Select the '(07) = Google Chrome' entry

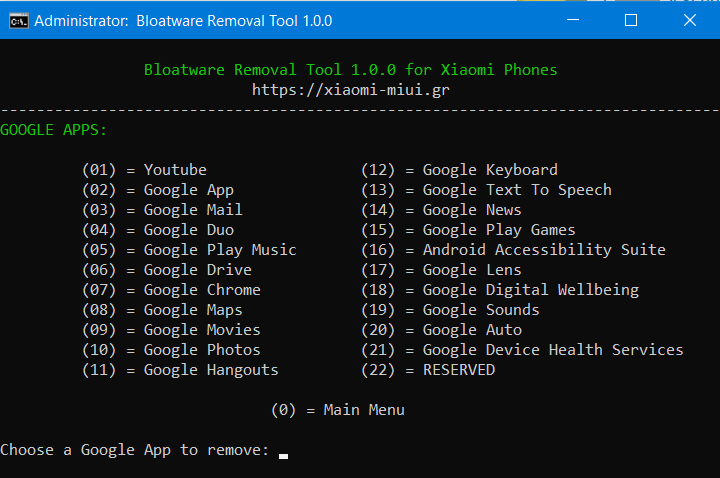pos(171,290)
